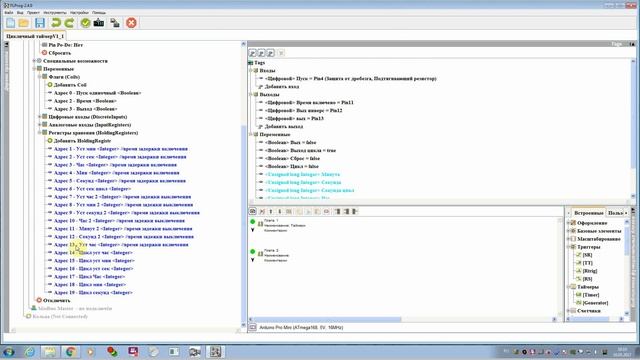Viewport: 640px width, 360px height.
Task: Select the [TT] trigger block
Action: 587,263
